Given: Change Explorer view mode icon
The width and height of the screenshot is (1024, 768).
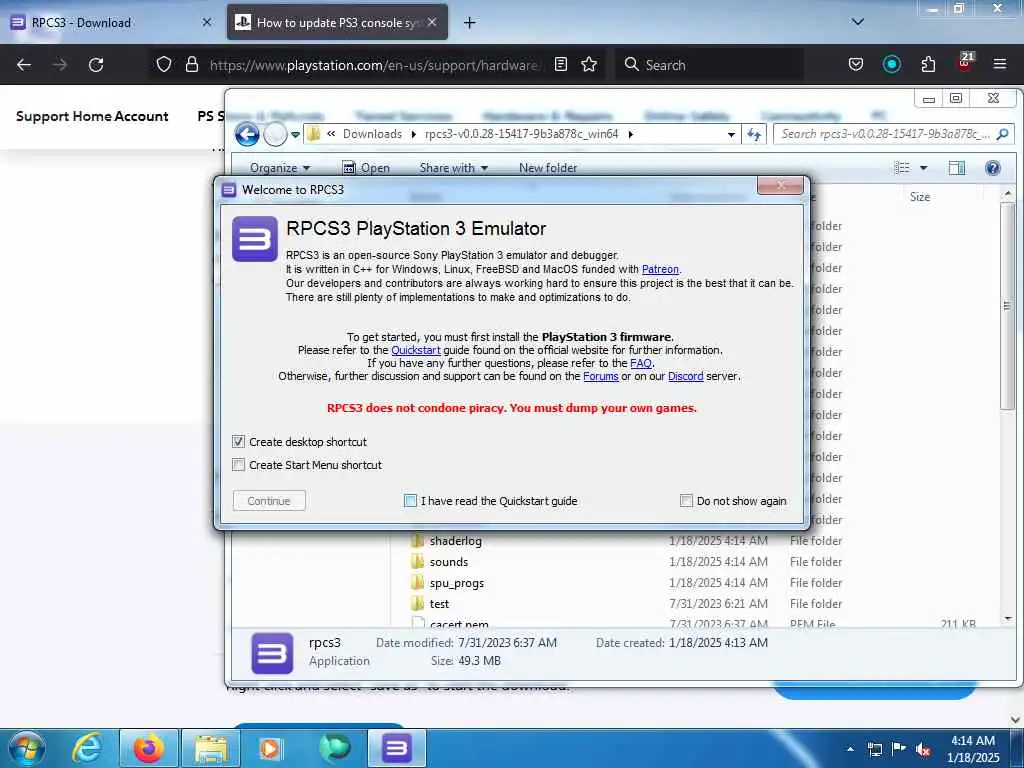Looking at the screenshot, I should [x=902, y=168].
